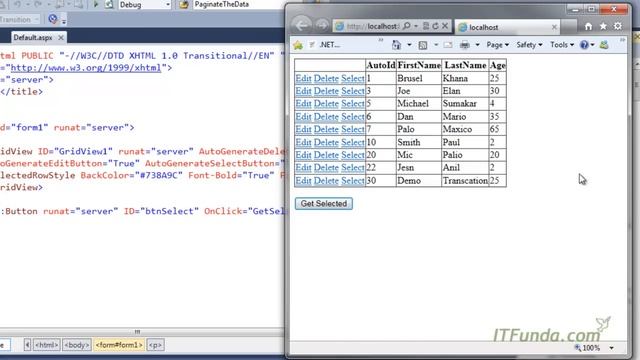Image resolution: width=640 pixels, height=360 pixels.
Task: Open the new empty browser tab button
Action: [x=568, y=27]
